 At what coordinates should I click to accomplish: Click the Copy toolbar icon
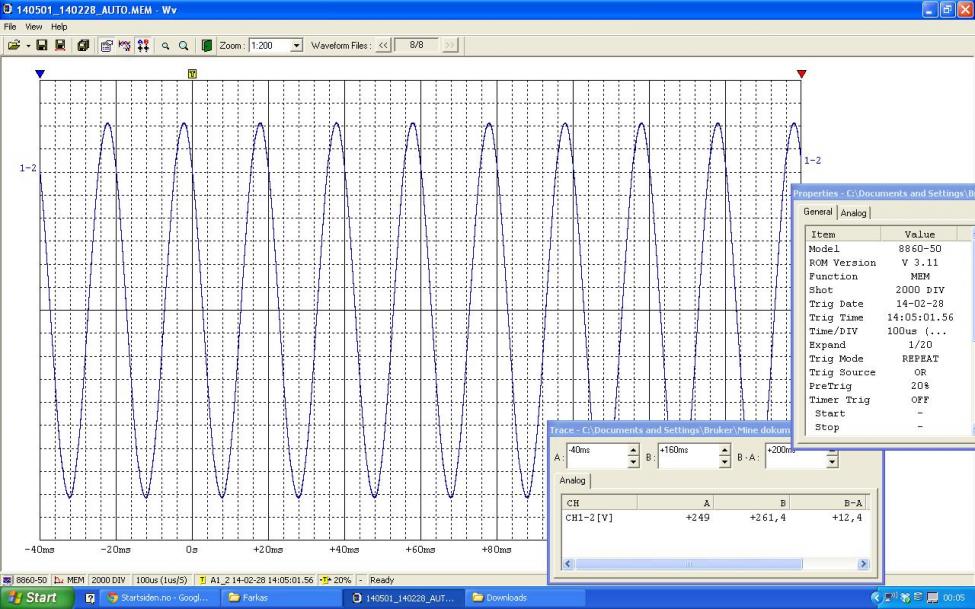(x=82, y=46)
